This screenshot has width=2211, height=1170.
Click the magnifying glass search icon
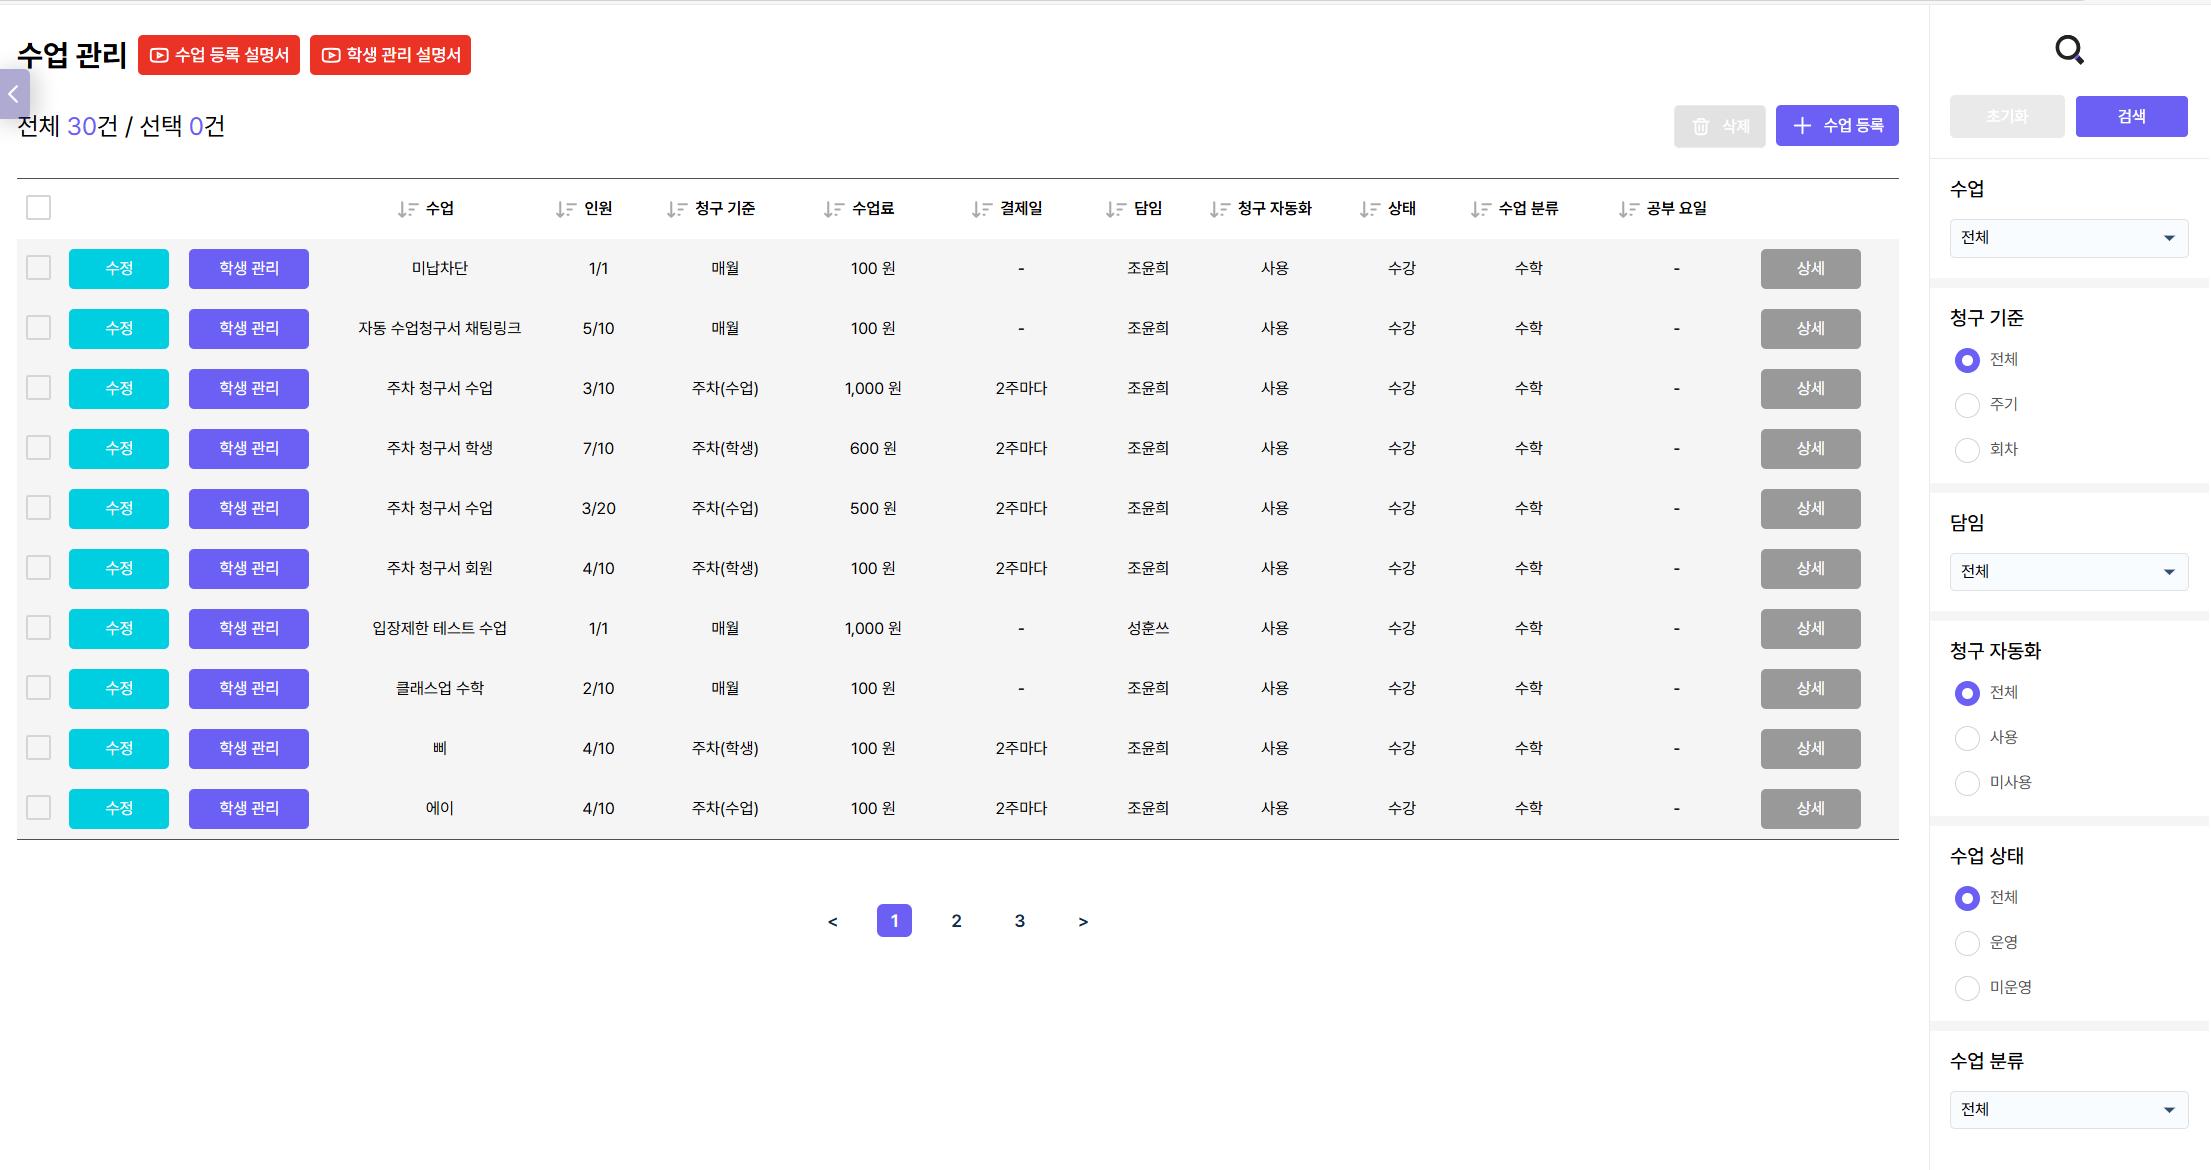pyautogui.click(x=2069, y=49)
